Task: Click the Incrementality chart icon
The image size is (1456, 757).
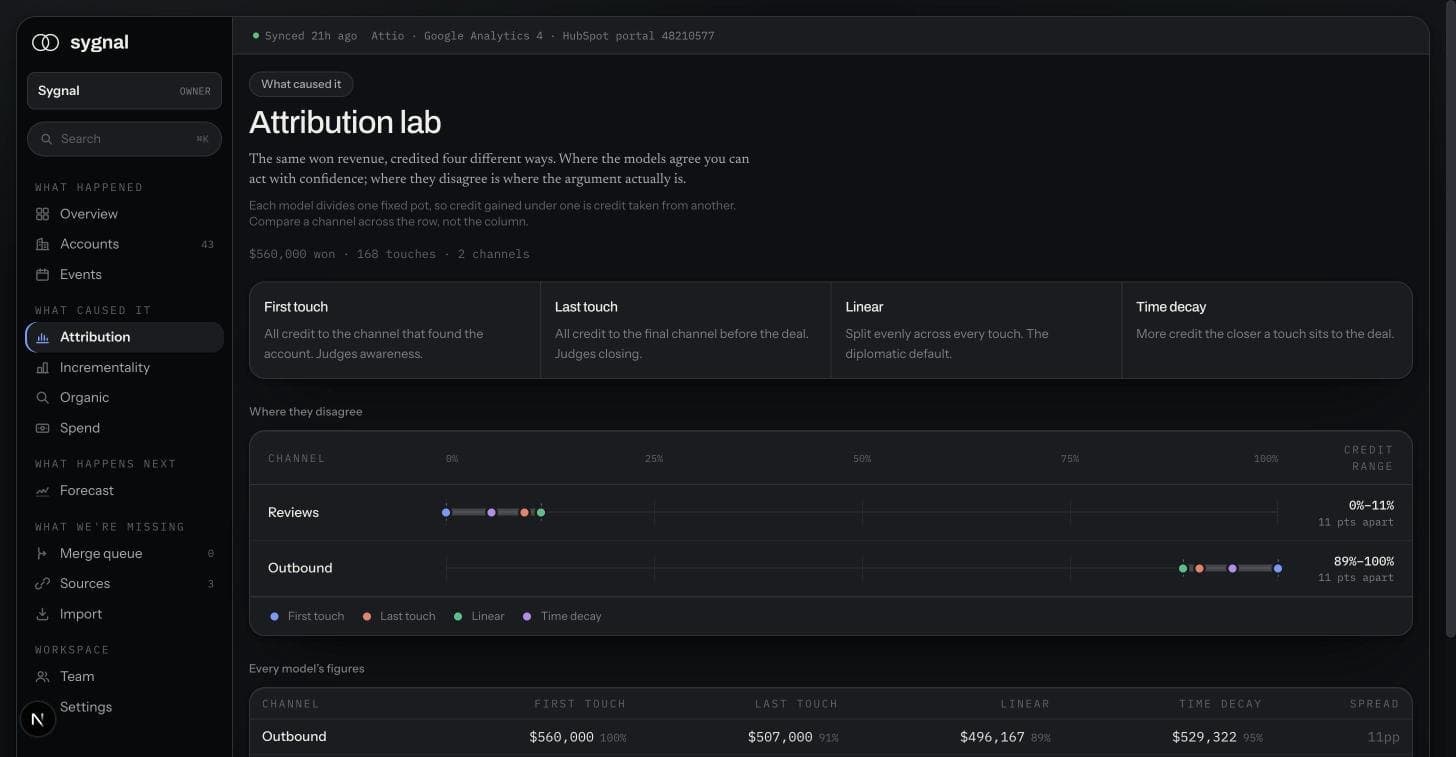Action: [42, 368]
